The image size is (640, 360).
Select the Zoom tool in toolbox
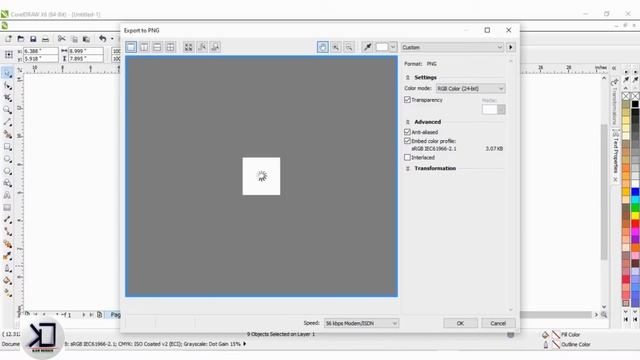coord(7,110)
